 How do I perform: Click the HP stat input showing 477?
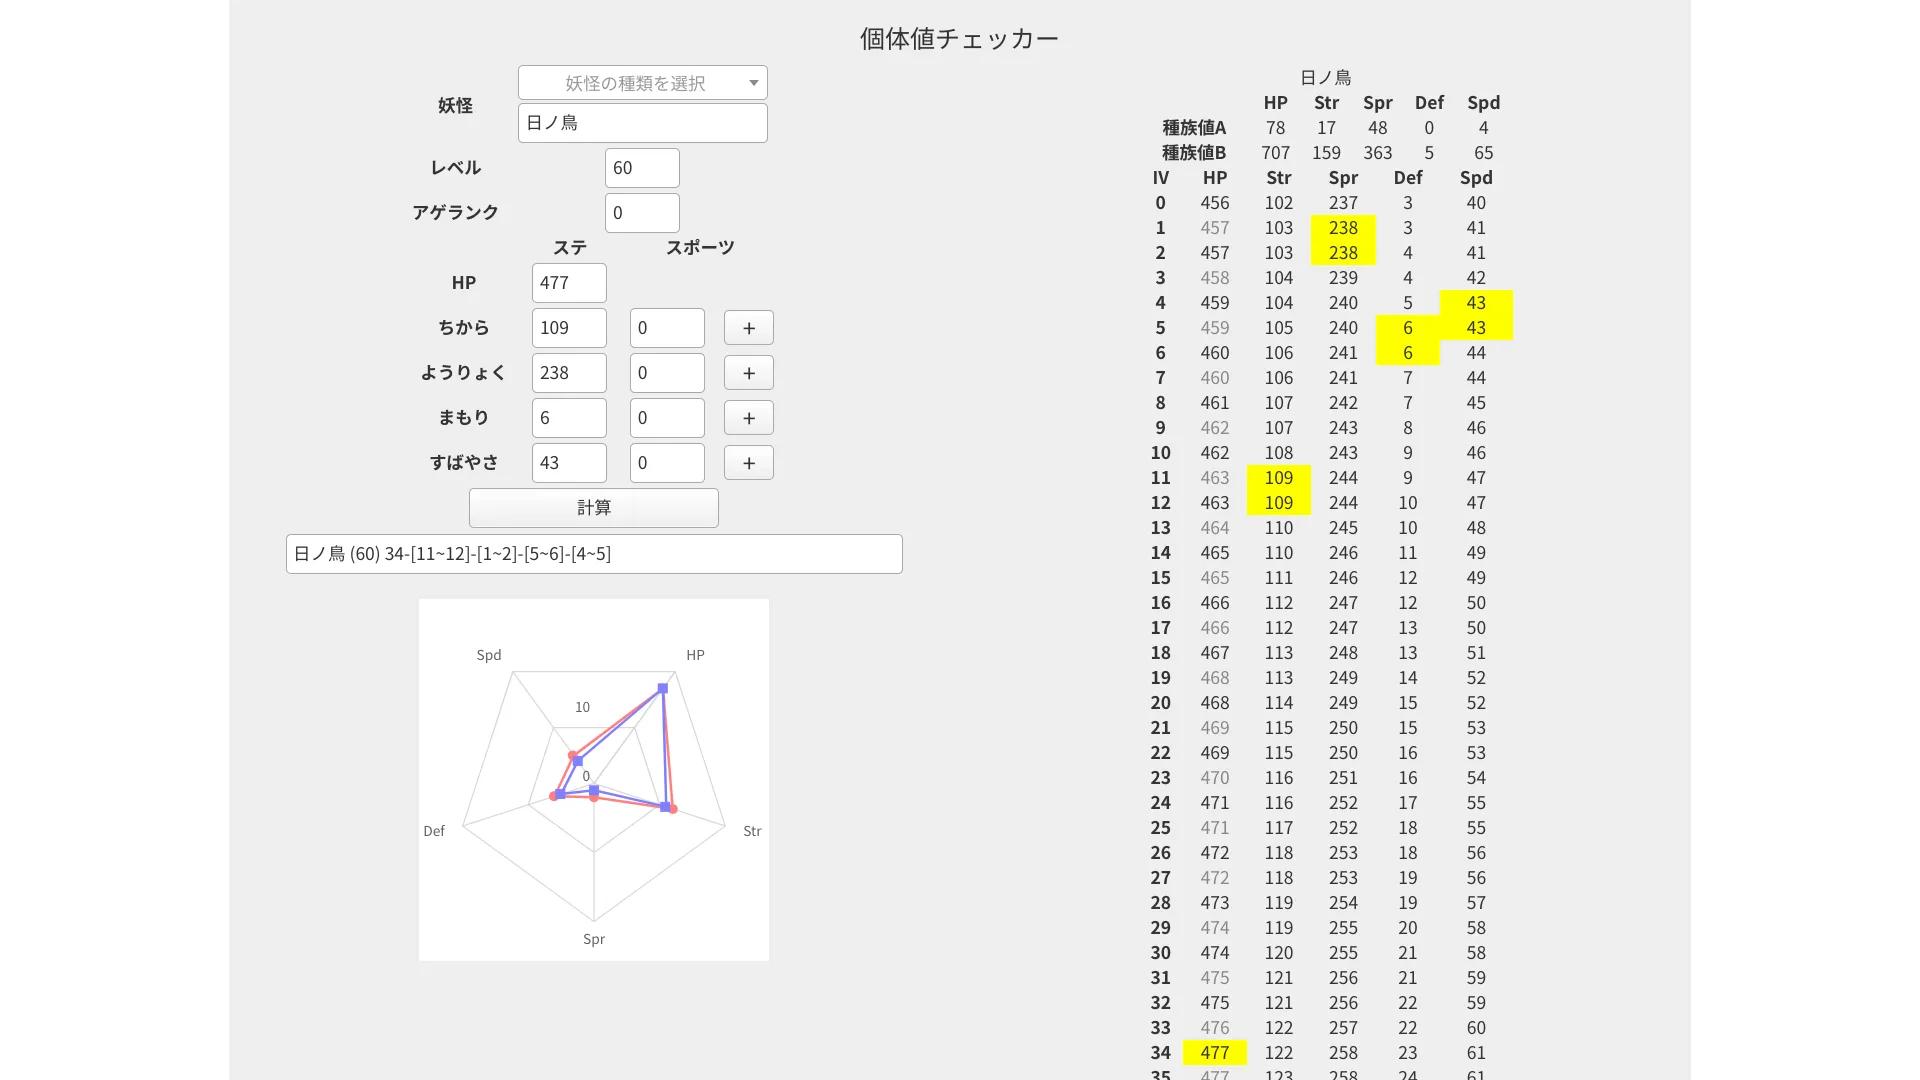(x=569, y=283)
